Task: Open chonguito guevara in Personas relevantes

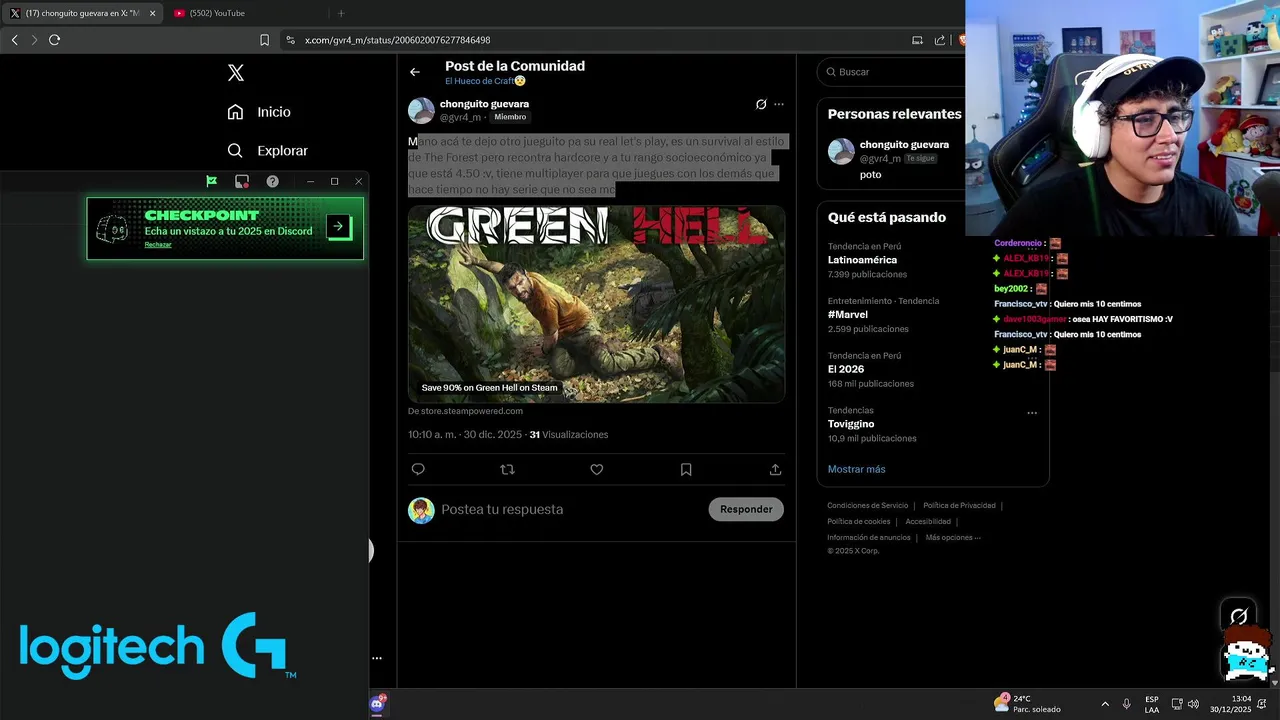Action: [x=904, y=145]
